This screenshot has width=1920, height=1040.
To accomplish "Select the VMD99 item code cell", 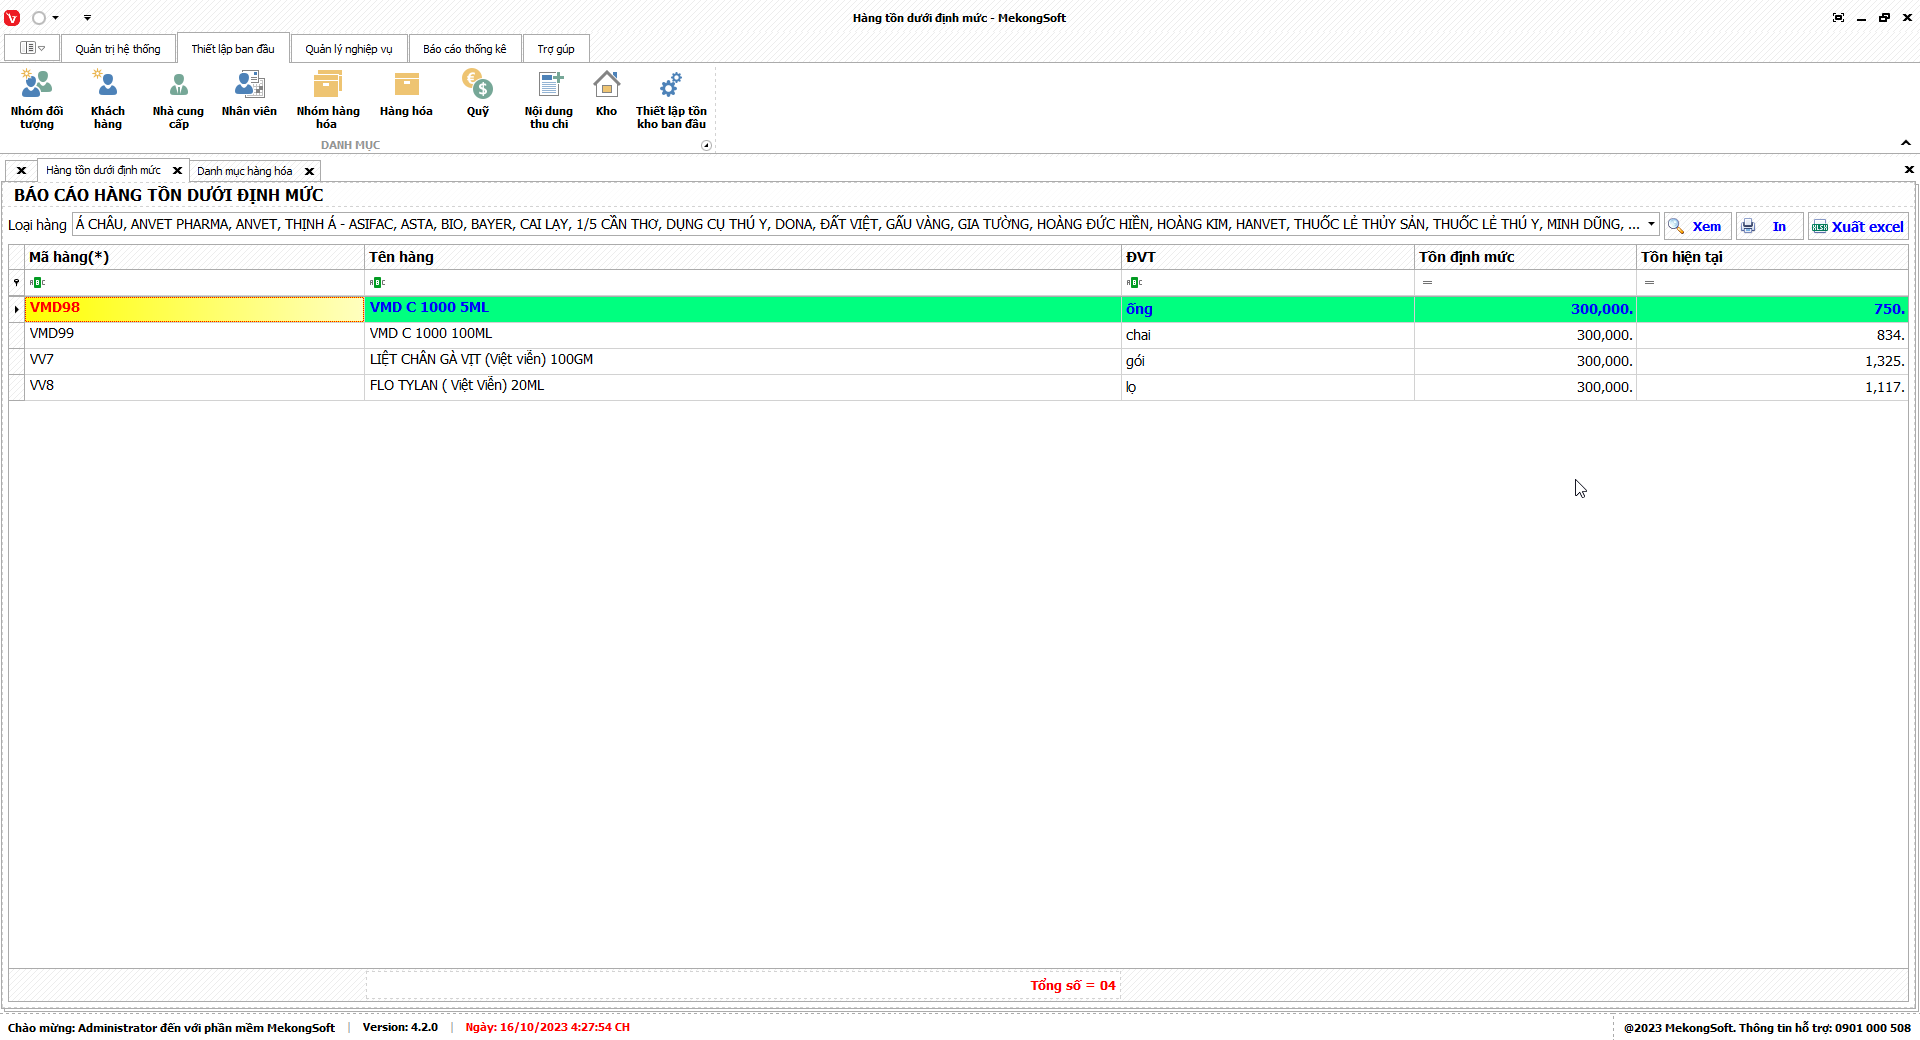I will (195, 335).
